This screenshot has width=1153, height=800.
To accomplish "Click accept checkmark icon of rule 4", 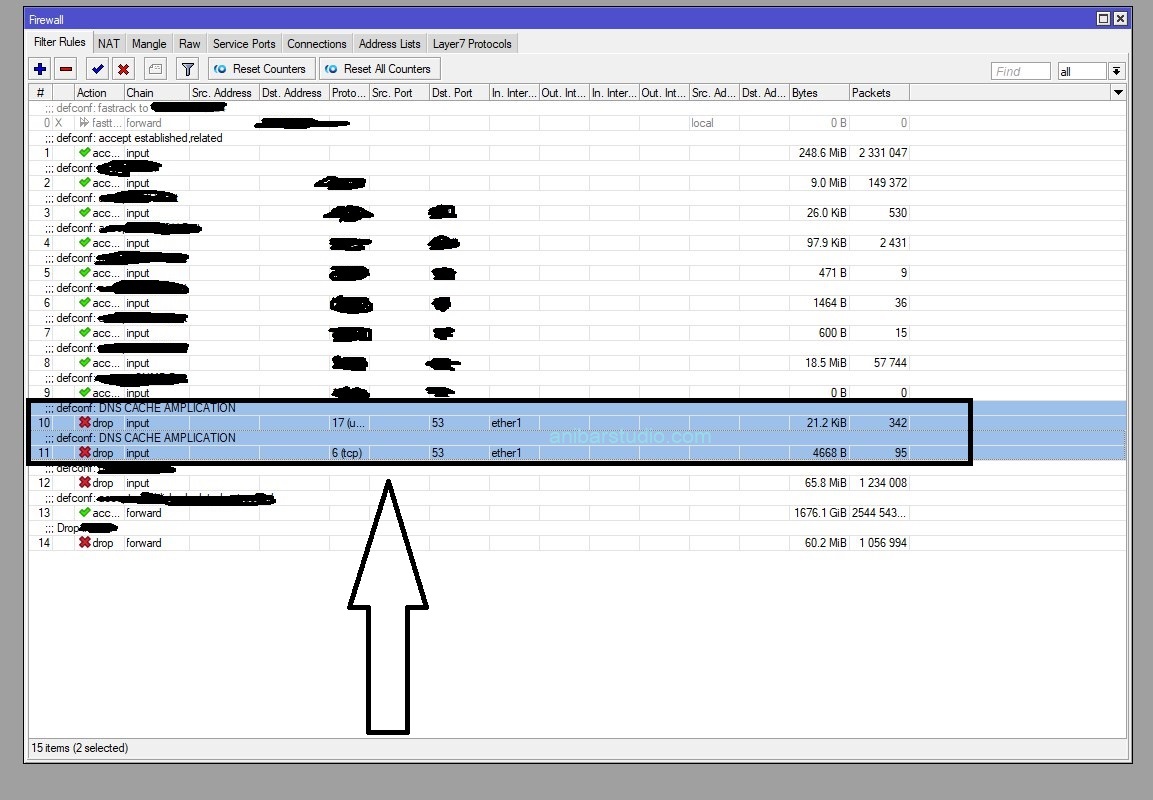I will pos(85,243).
